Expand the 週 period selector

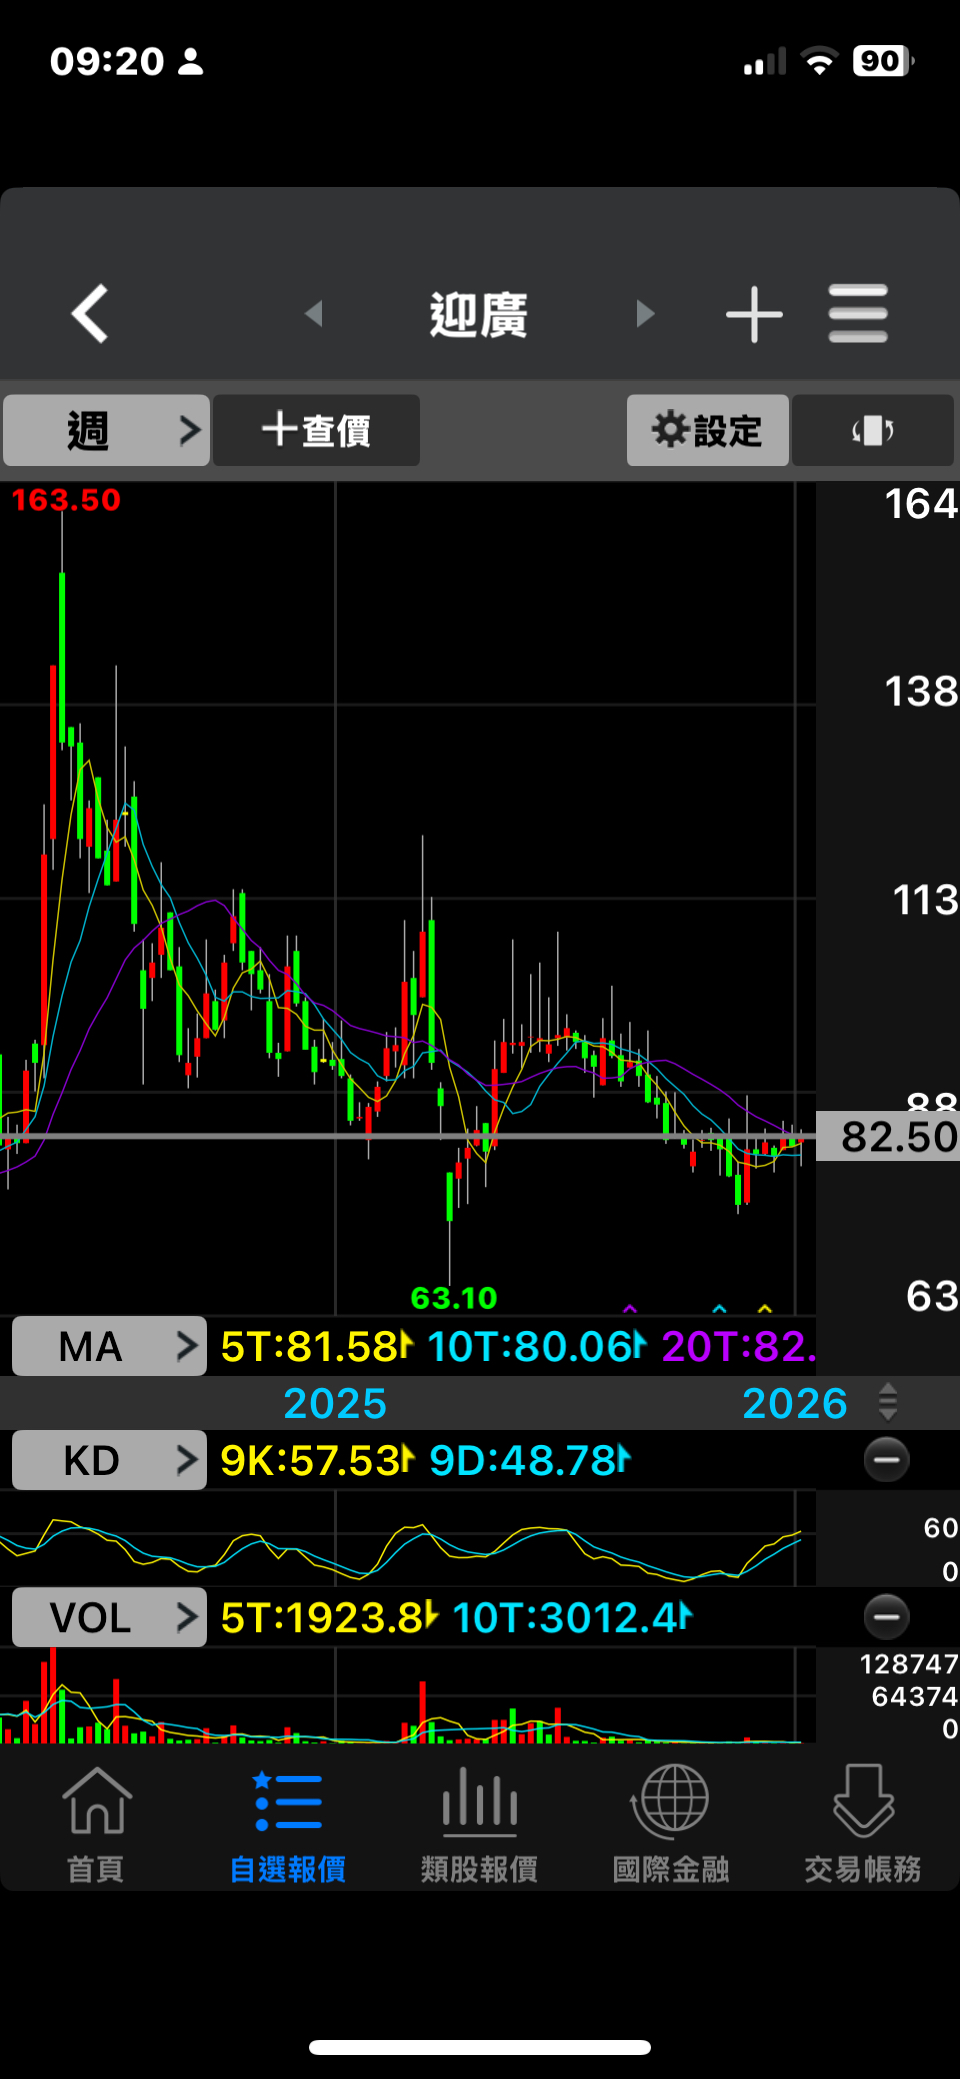coord(106,430)
